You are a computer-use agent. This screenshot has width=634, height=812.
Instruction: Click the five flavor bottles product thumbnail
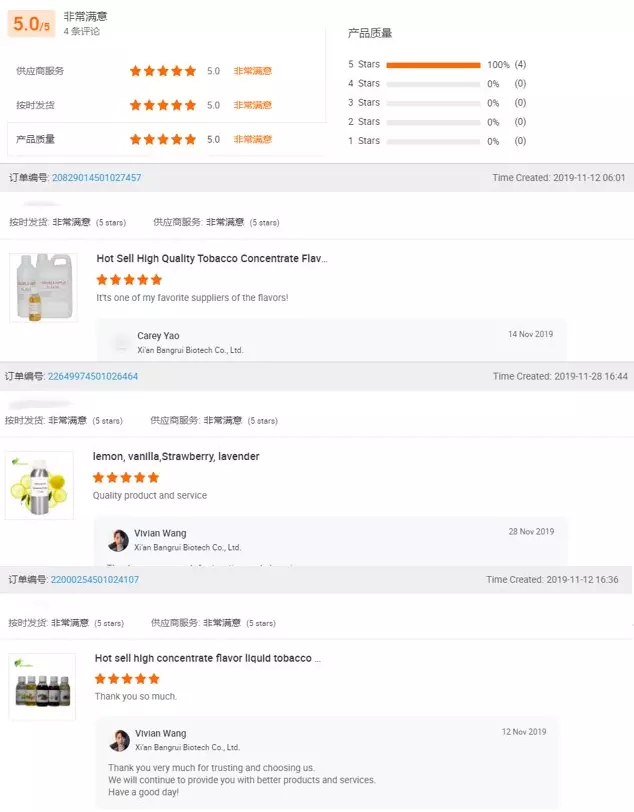click(42, 686)
